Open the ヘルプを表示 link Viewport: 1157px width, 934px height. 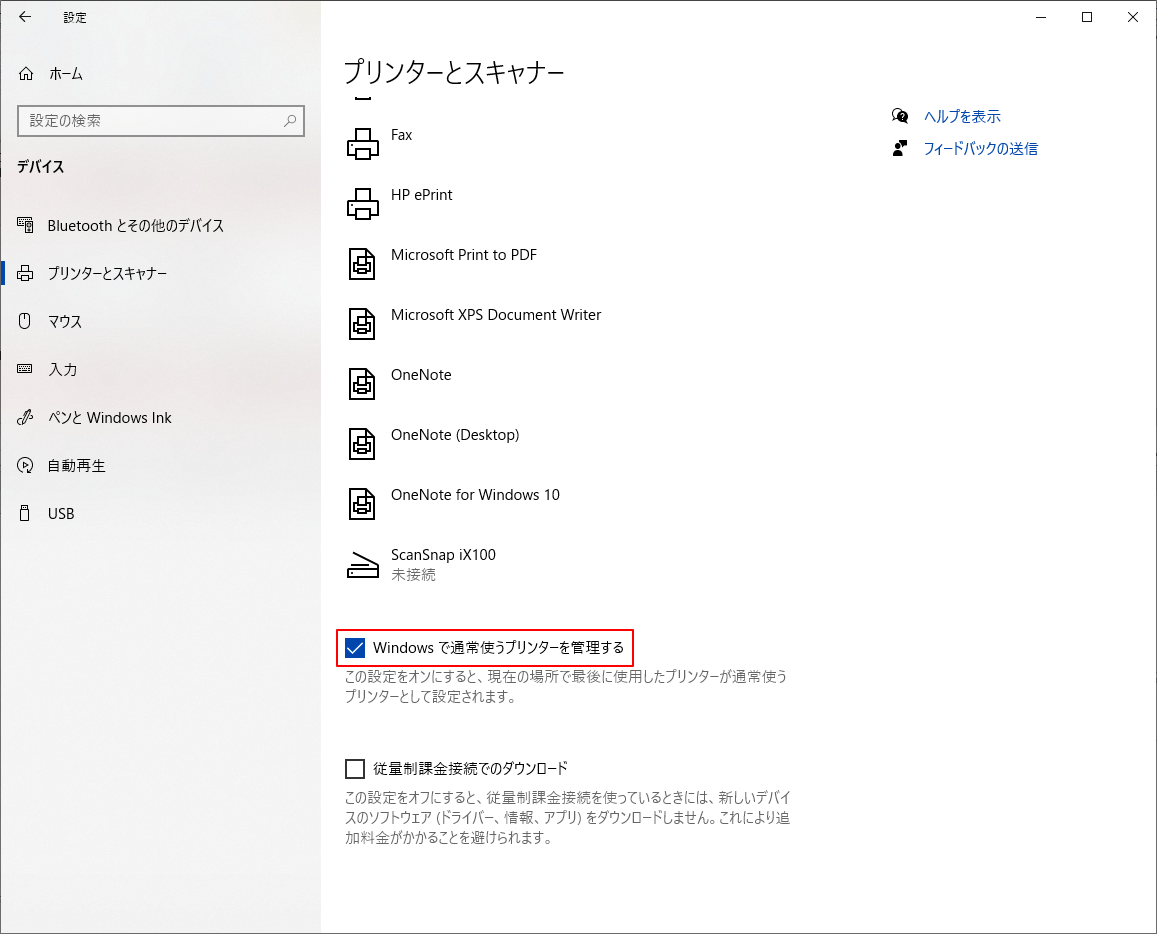pyautogui.click(x=962, y=116)
